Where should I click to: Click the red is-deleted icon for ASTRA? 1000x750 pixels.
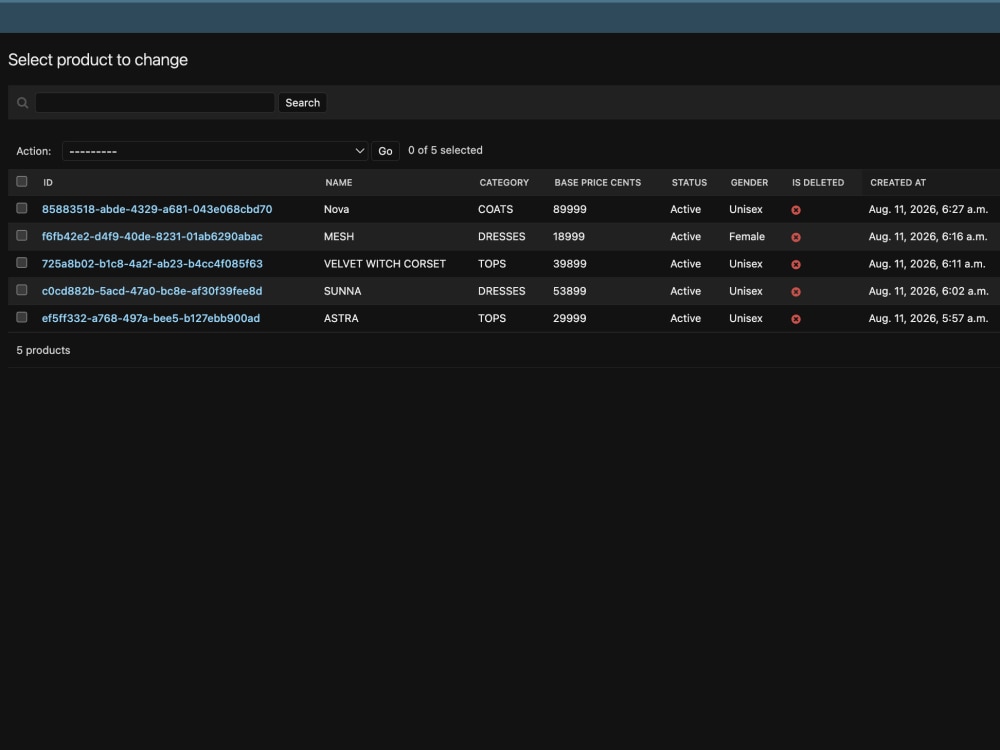coord(796,320)
